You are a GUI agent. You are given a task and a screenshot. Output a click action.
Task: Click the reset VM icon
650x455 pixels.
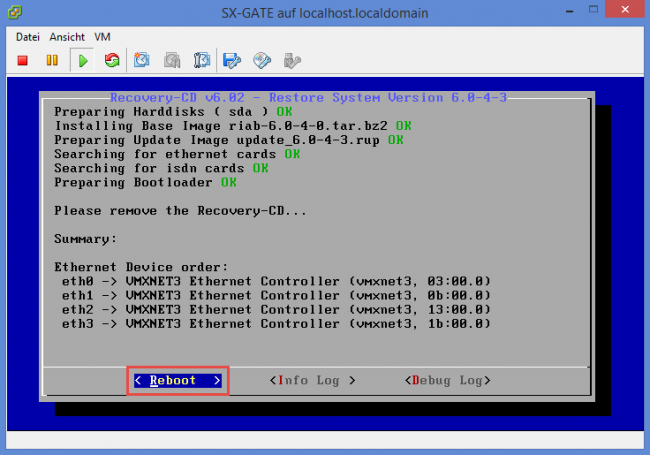point(112,61)
